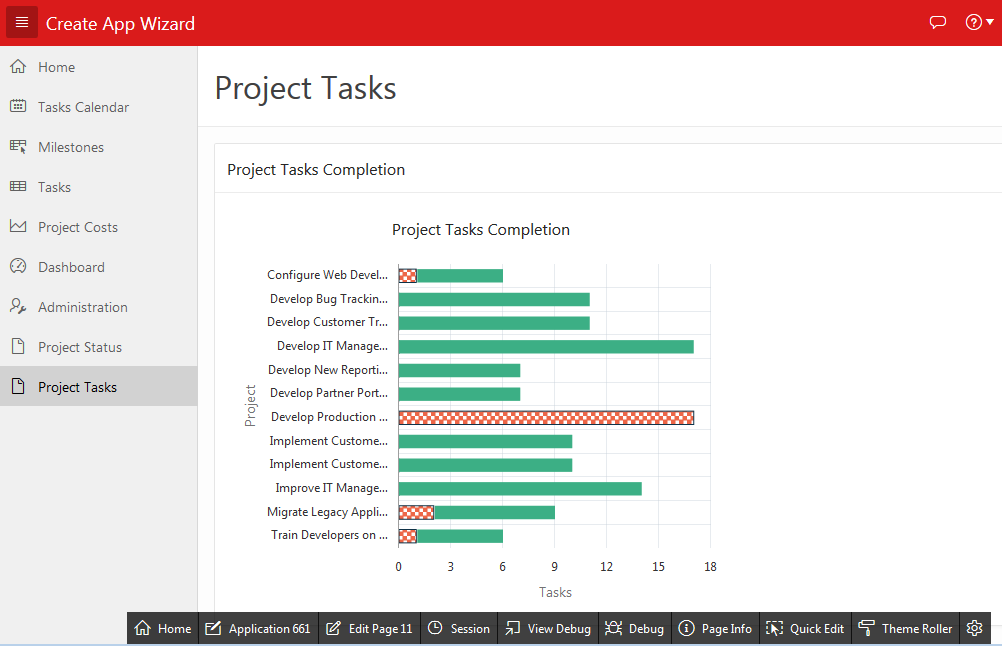Open the feedback speech bubble icon
The image size is (1002, 646).
click(x=937, y=22)
